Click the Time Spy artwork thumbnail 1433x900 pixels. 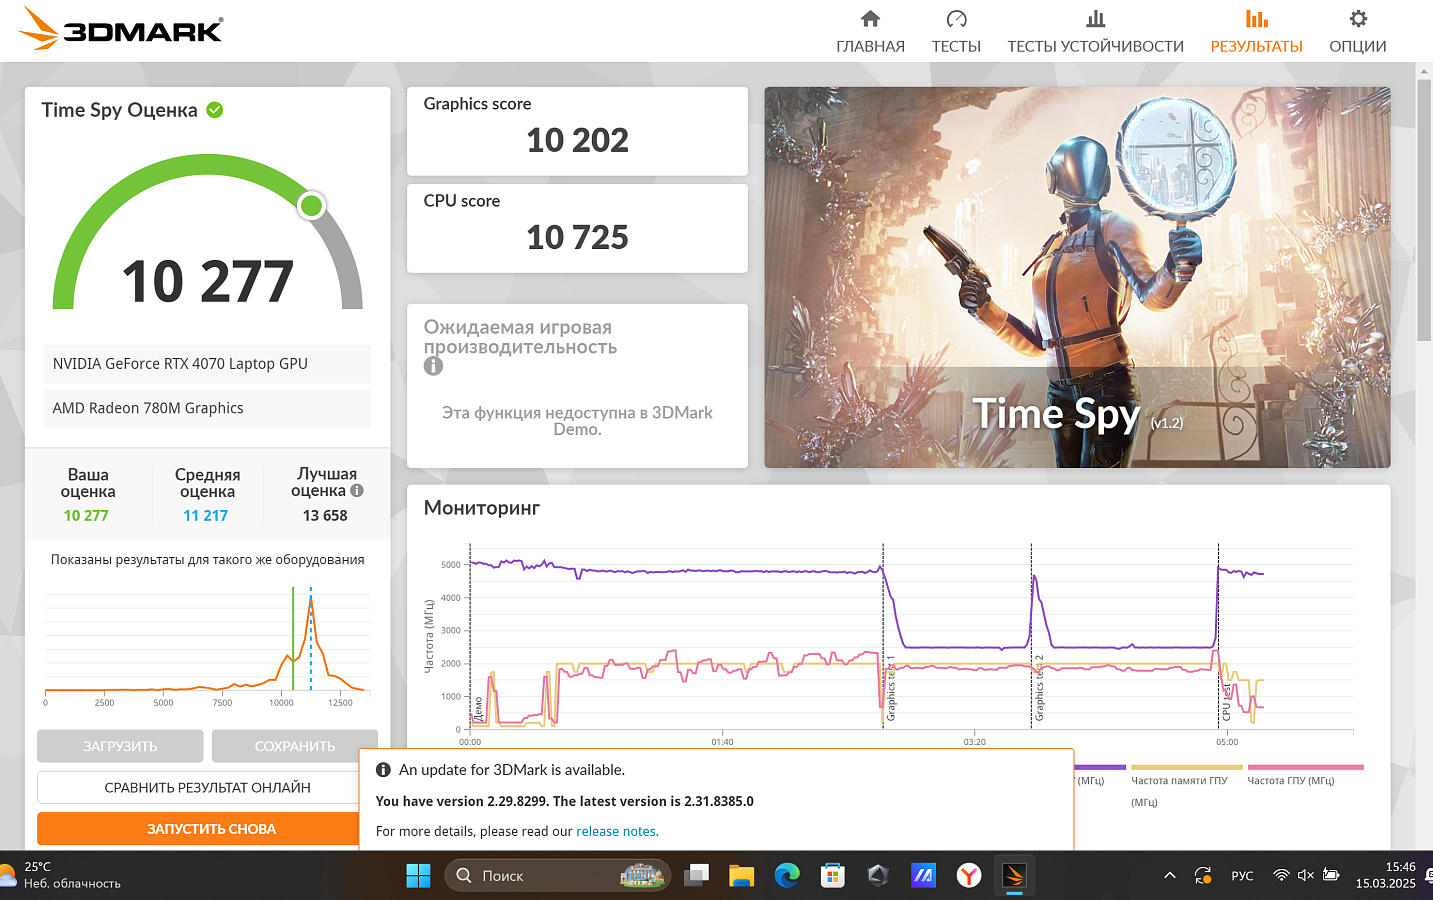click(x=1077, y=277)
